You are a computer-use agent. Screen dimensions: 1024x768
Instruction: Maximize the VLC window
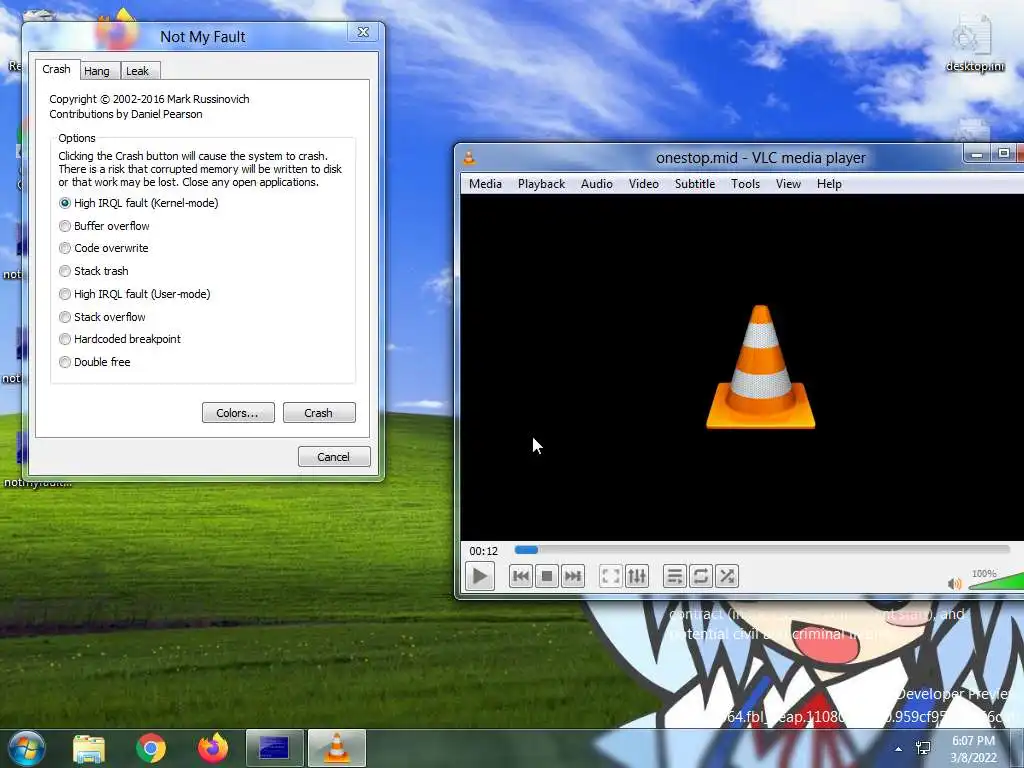1003,153
